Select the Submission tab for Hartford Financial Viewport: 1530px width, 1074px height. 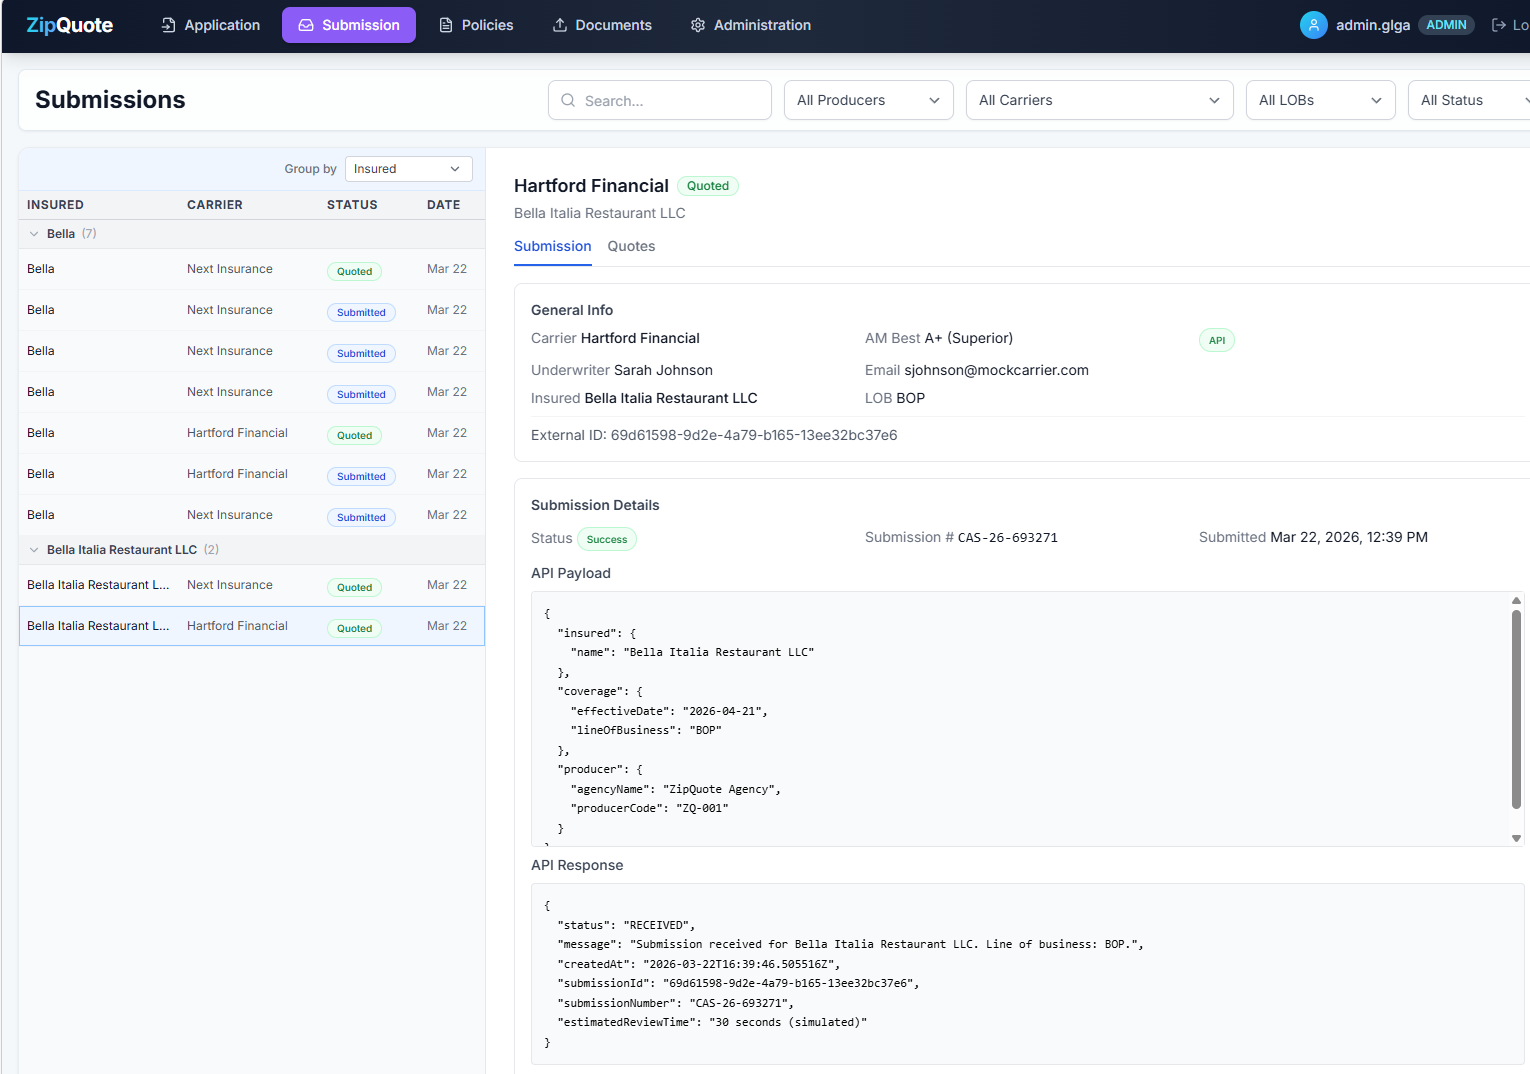[552, 246]
